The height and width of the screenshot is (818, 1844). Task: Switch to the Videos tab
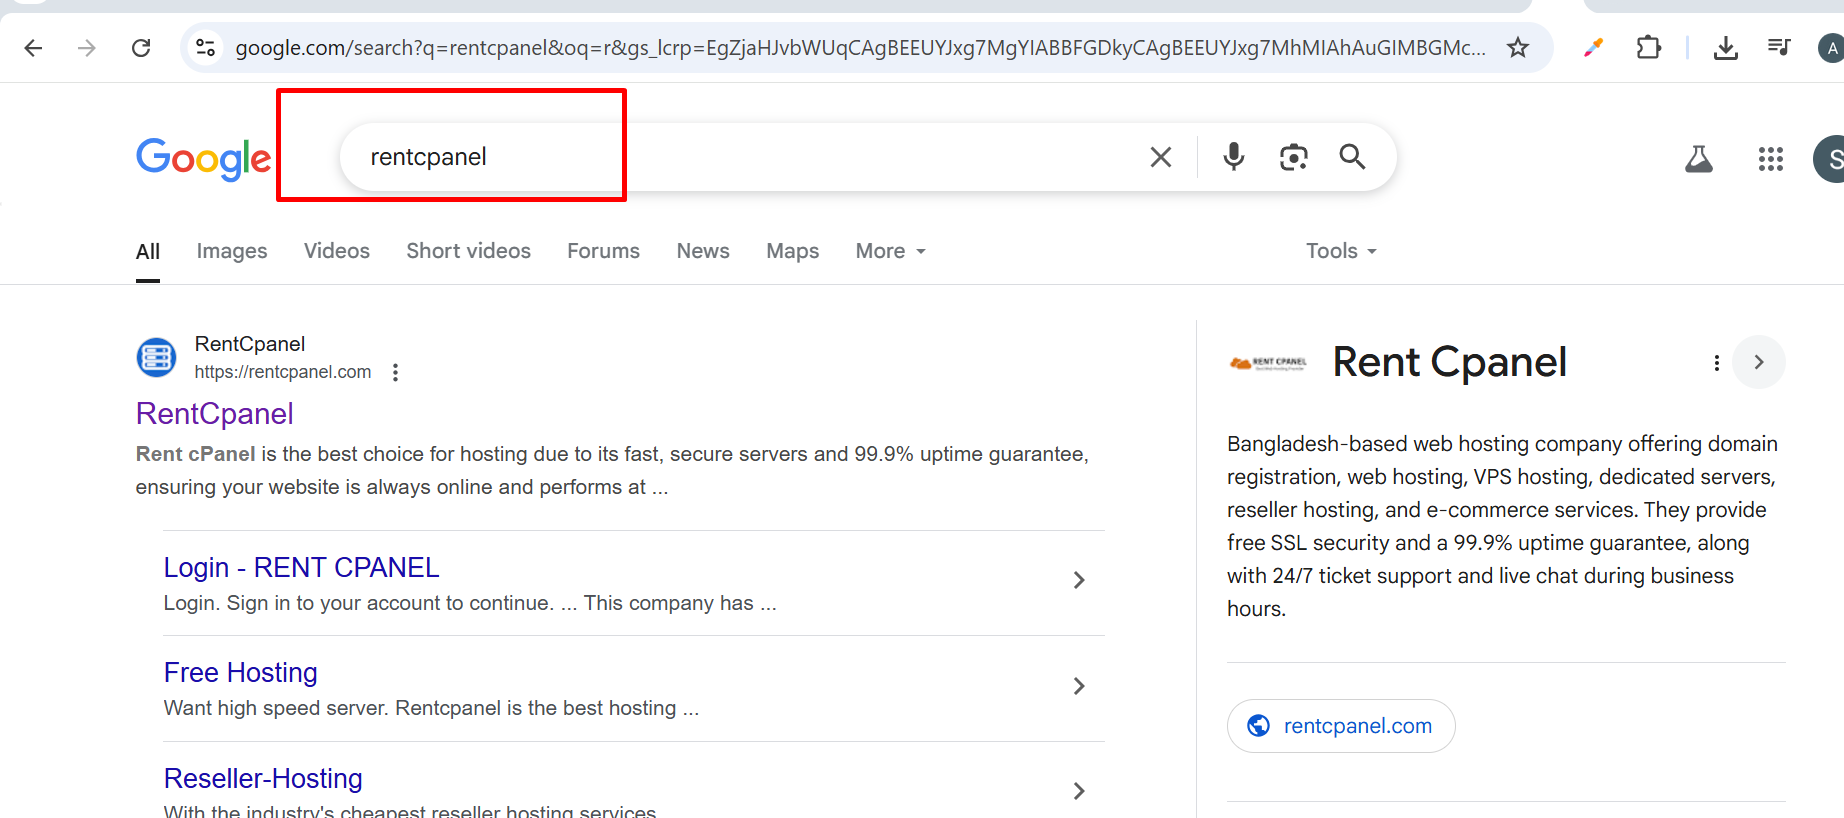(337, 251)
